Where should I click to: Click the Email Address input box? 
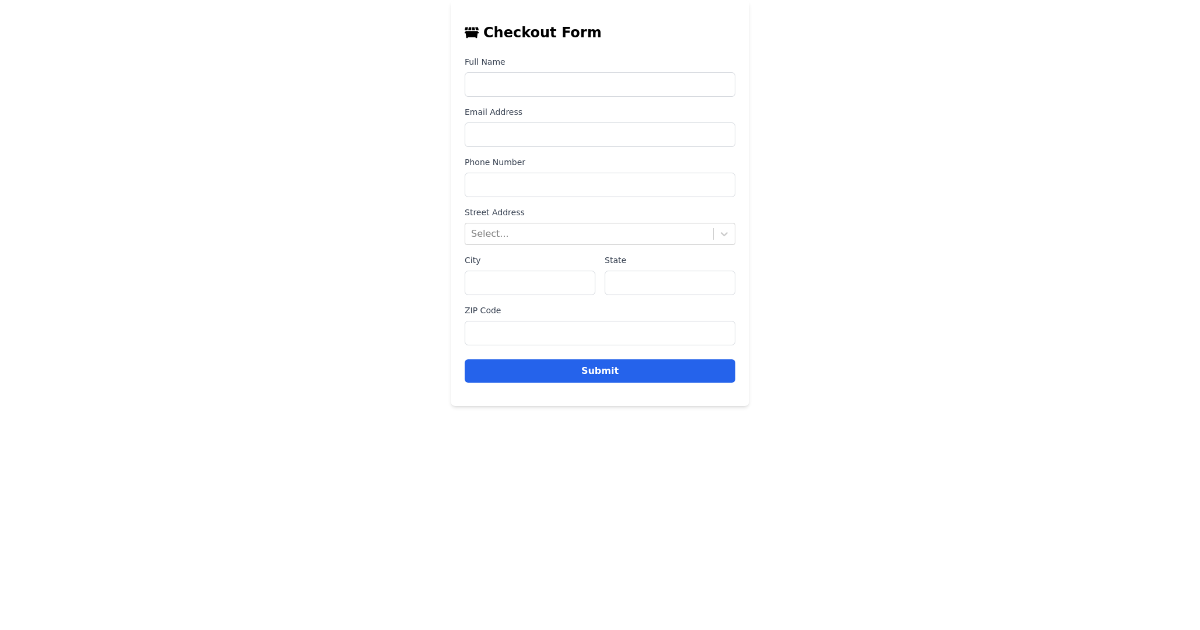coord(600,134)
